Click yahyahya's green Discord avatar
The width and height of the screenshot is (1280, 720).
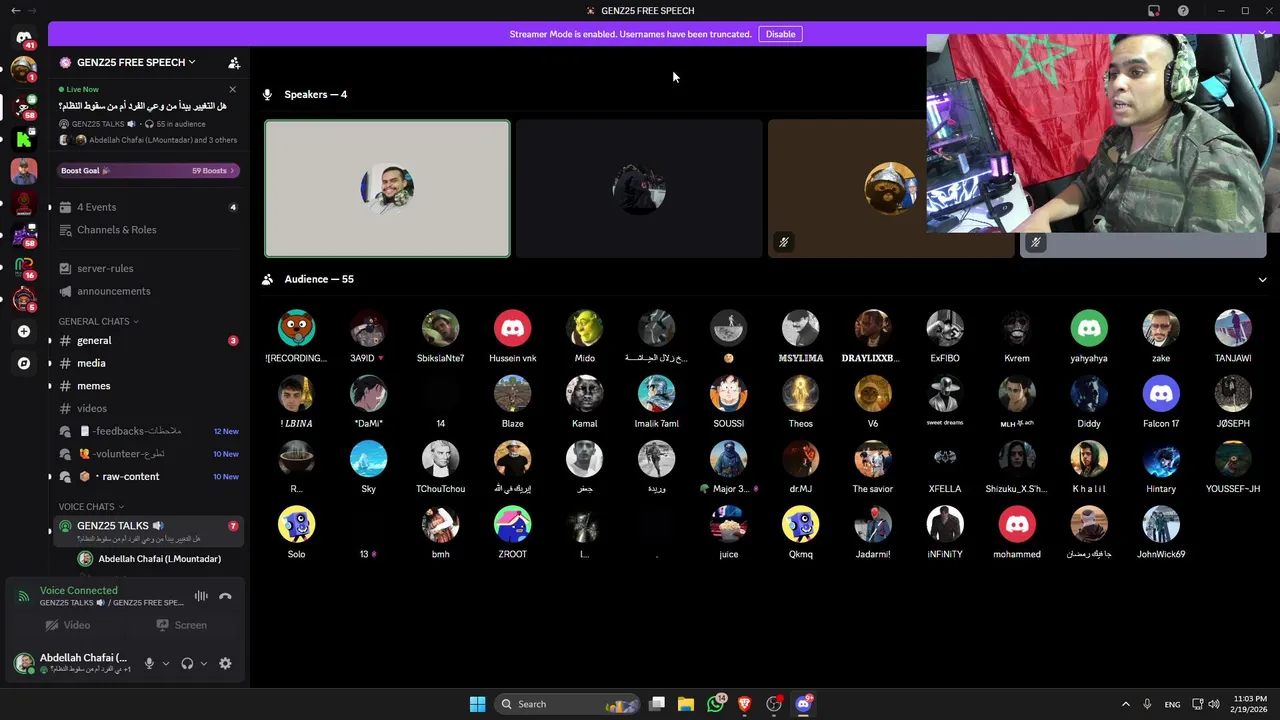[x=1089, y=328]
